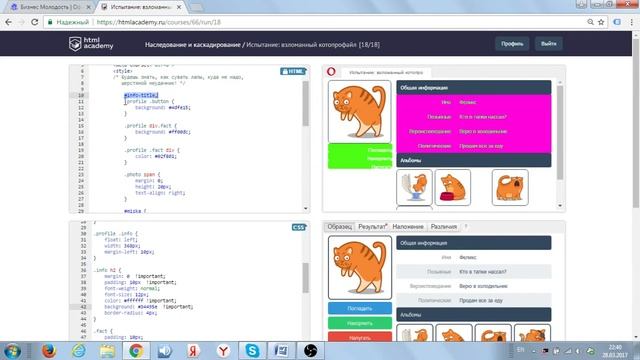Click the html academy logo
The width and height of the screenshot is (640, 360).
[91, 44]
